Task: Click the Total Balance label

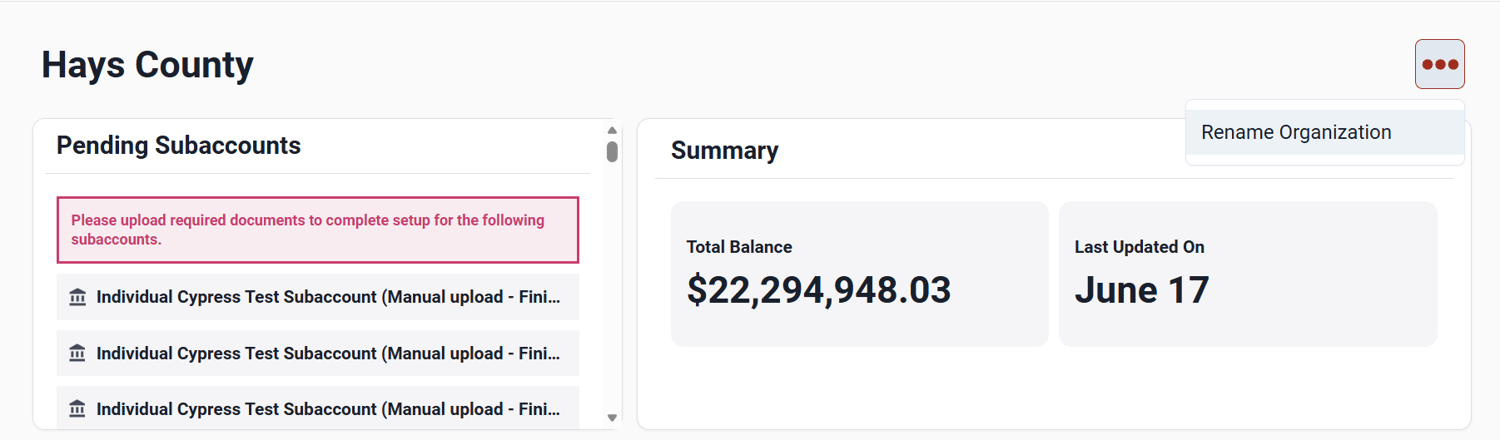Action: 739,247
